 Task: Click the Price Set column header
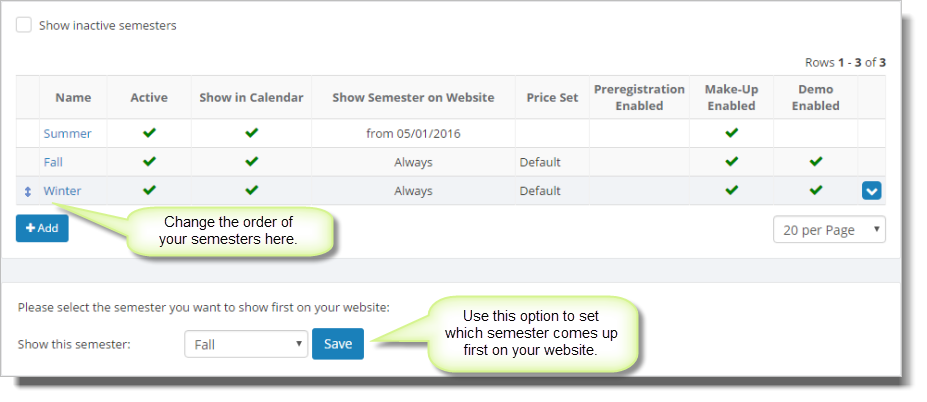[x=552, y=98]
